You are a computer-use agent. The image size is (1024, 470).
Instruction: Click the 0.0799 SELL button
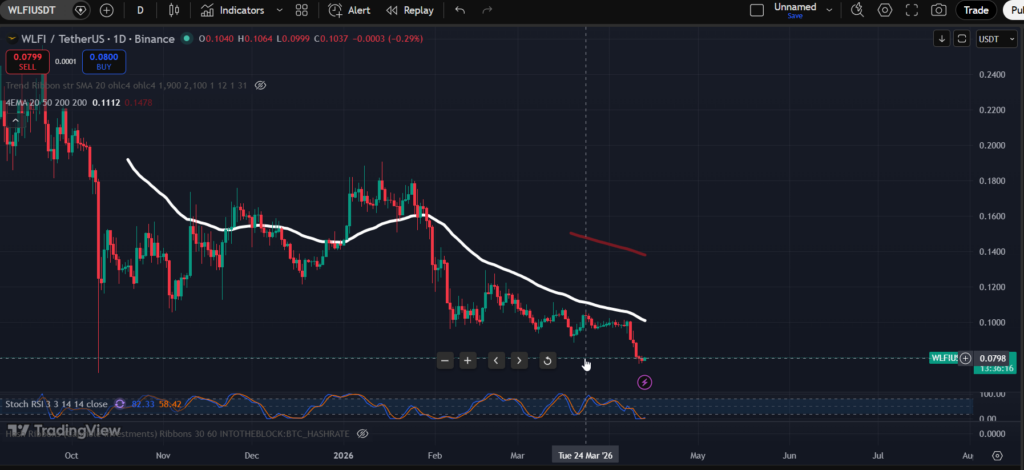[25, 61]
